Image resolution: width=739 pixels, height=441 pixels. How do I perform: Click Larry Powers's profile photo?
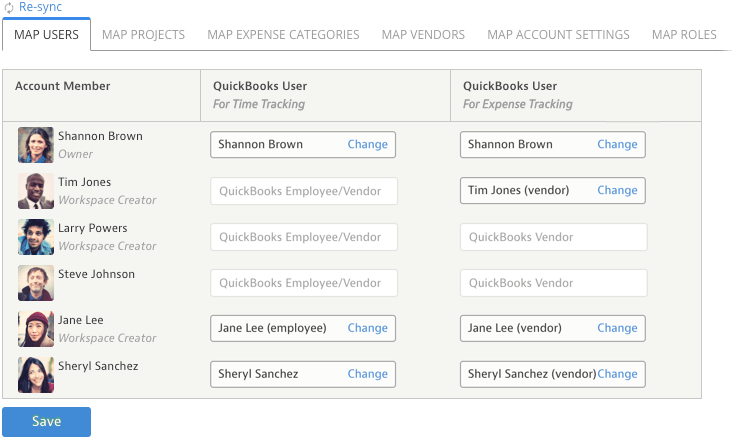click(x=36, y=237)
